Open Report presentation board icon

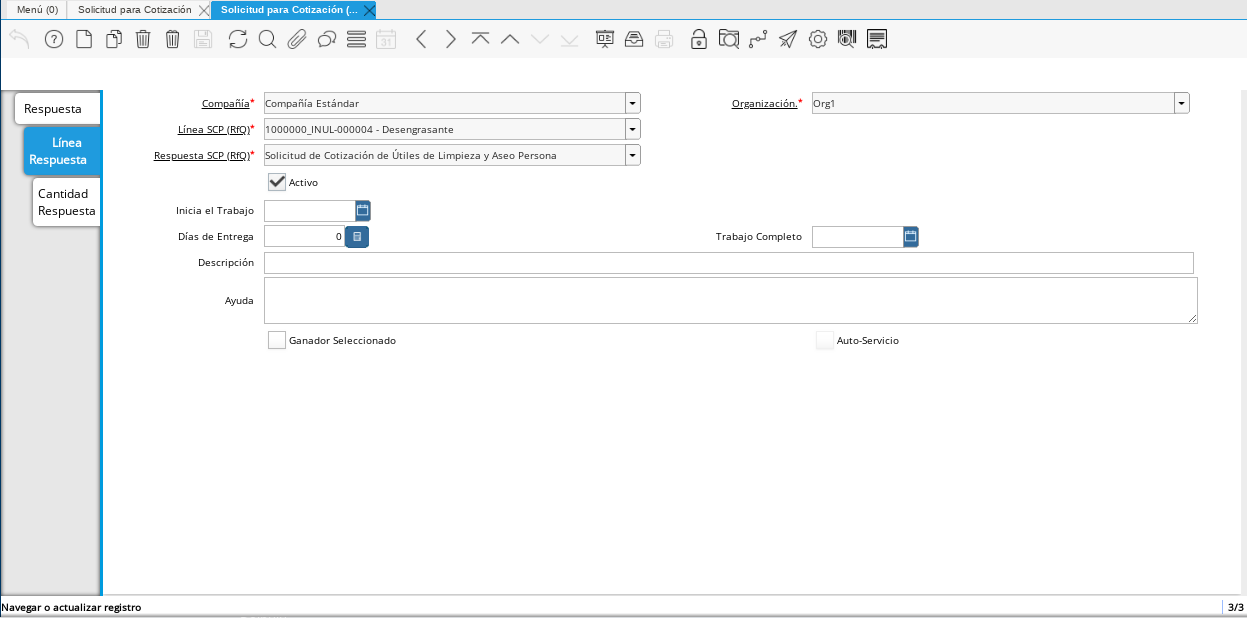(x=605, y=39)
